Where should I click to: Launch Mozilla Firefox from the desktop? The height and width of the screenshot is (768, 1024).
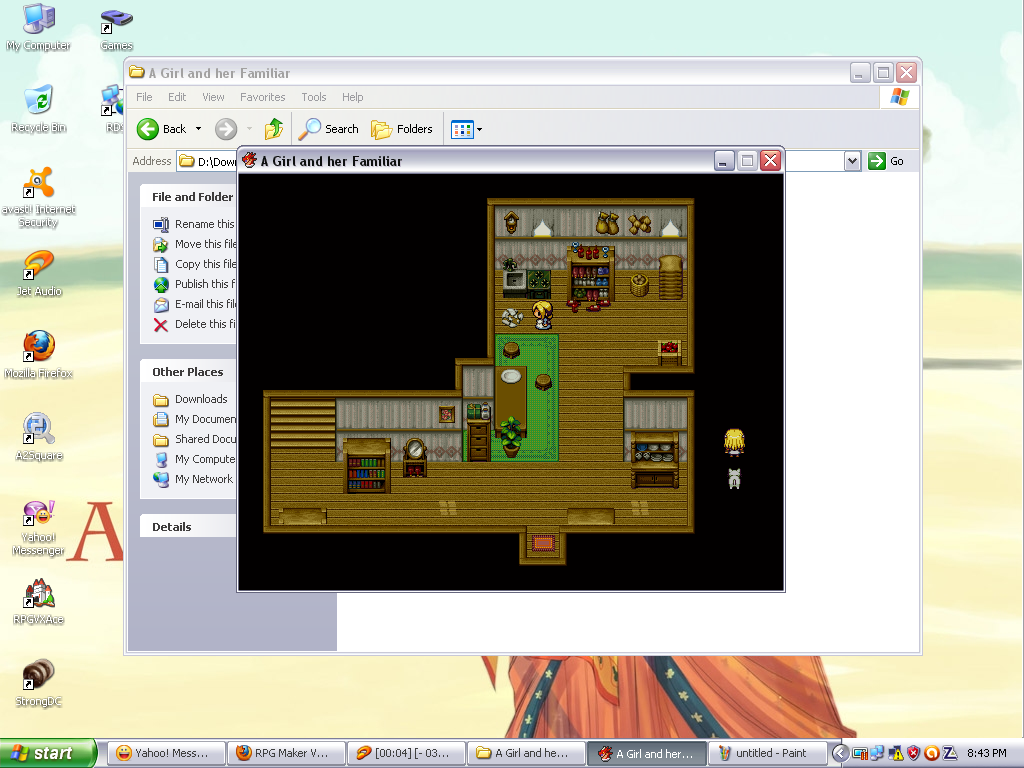[39, 349]
